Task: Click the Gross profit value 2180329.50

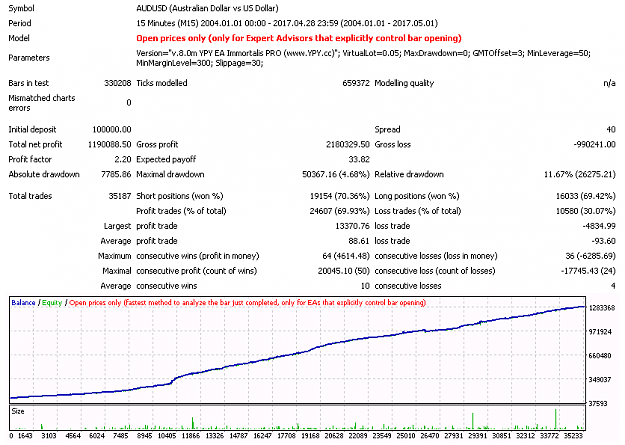Action: (x=348, y=144)
